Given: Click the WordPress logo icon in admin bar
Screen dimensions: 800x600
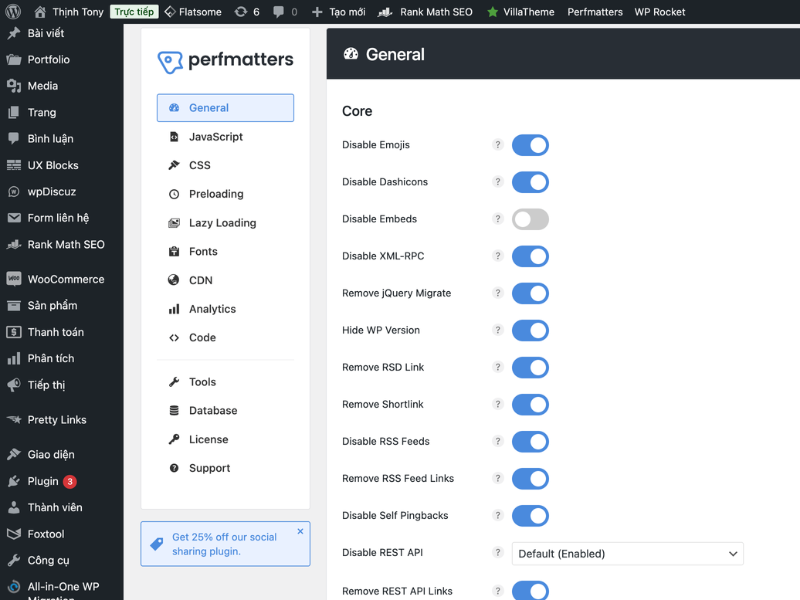Looking at the screenshot, I should pos(13,11).
